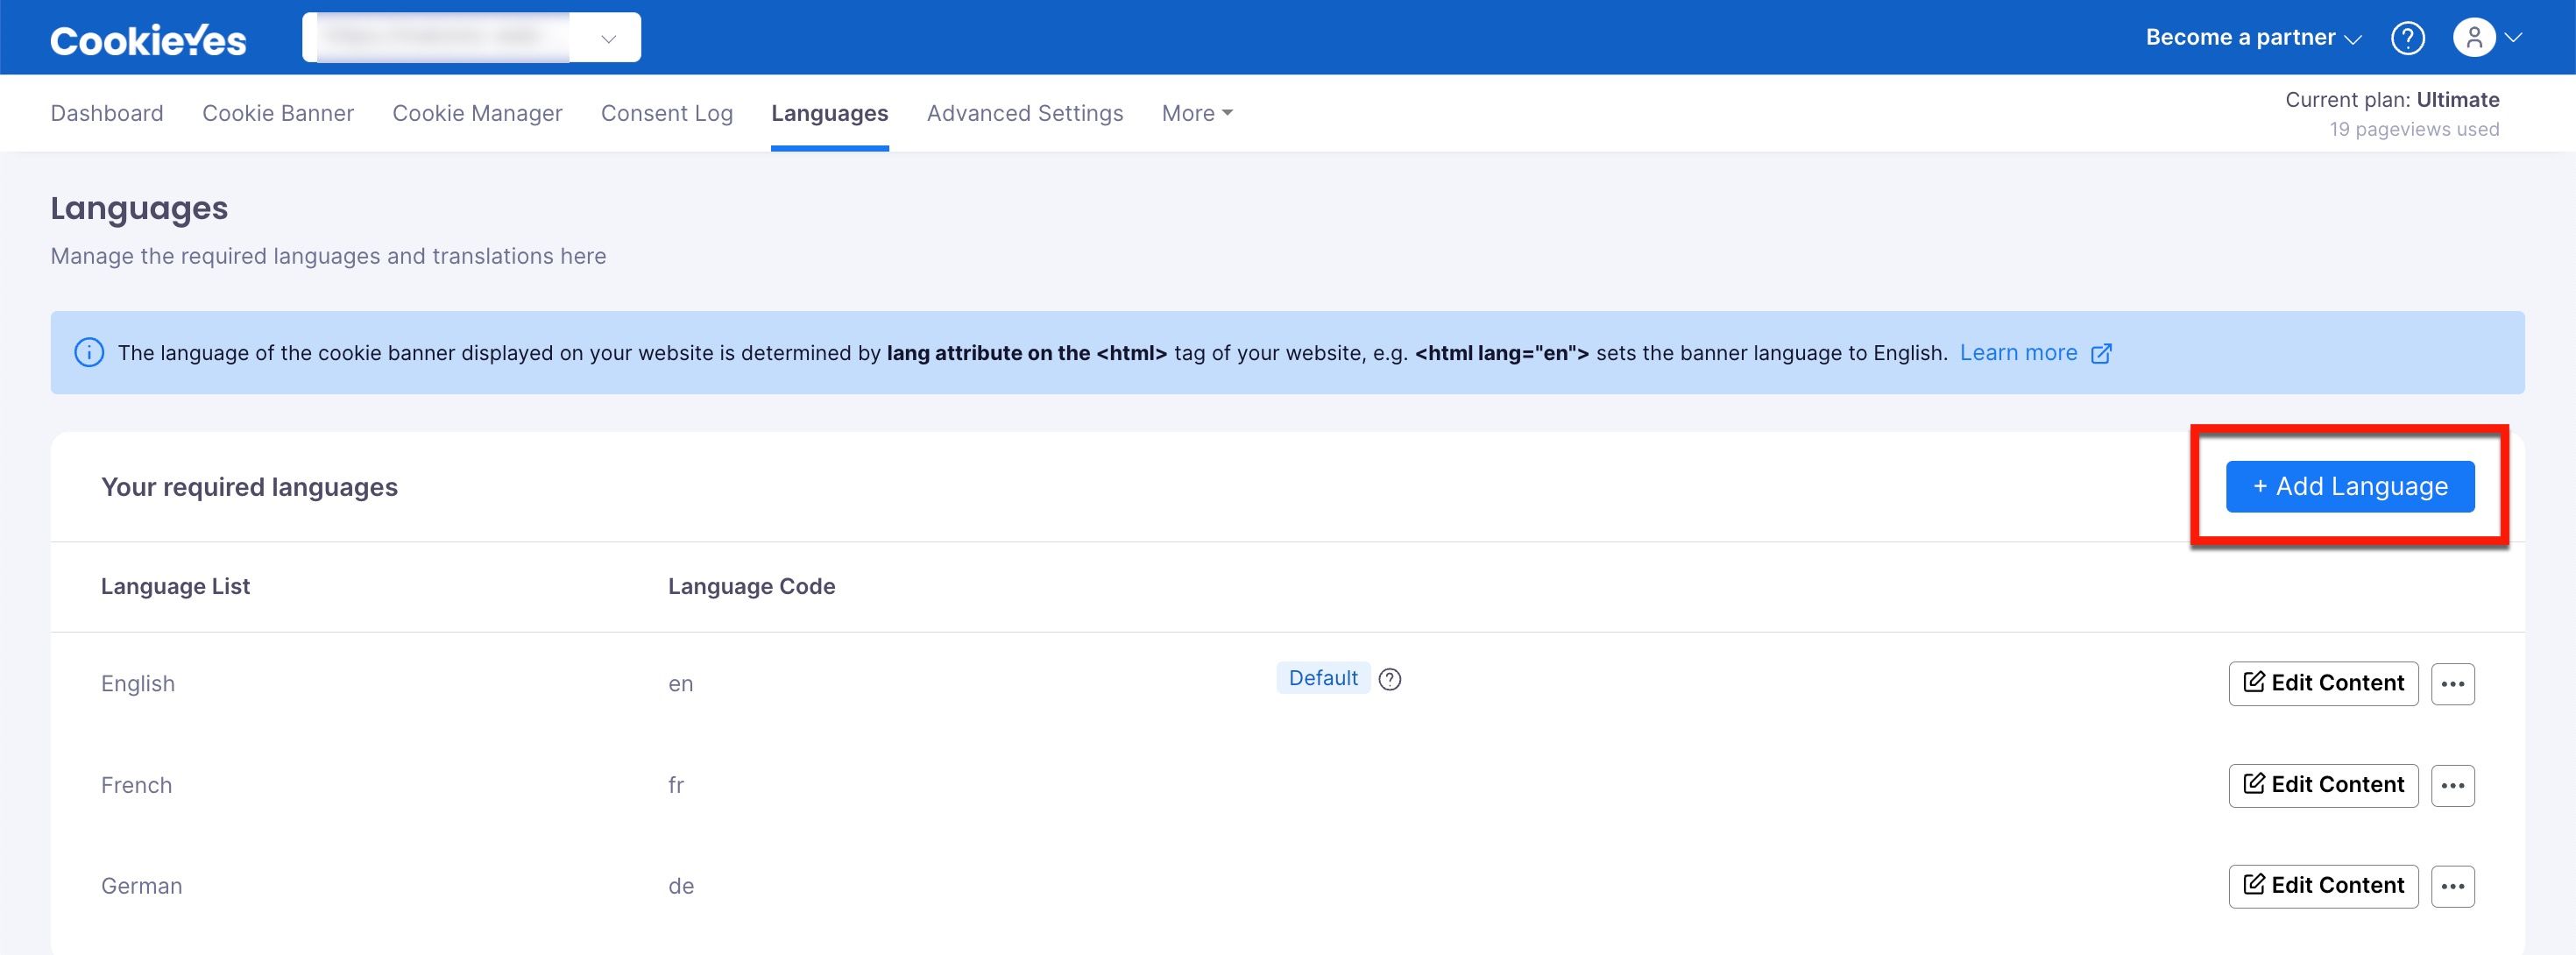This screenshot has width=2576, height=955.
Task: Click the Languages page heading
Action: (x=139, y=208)
